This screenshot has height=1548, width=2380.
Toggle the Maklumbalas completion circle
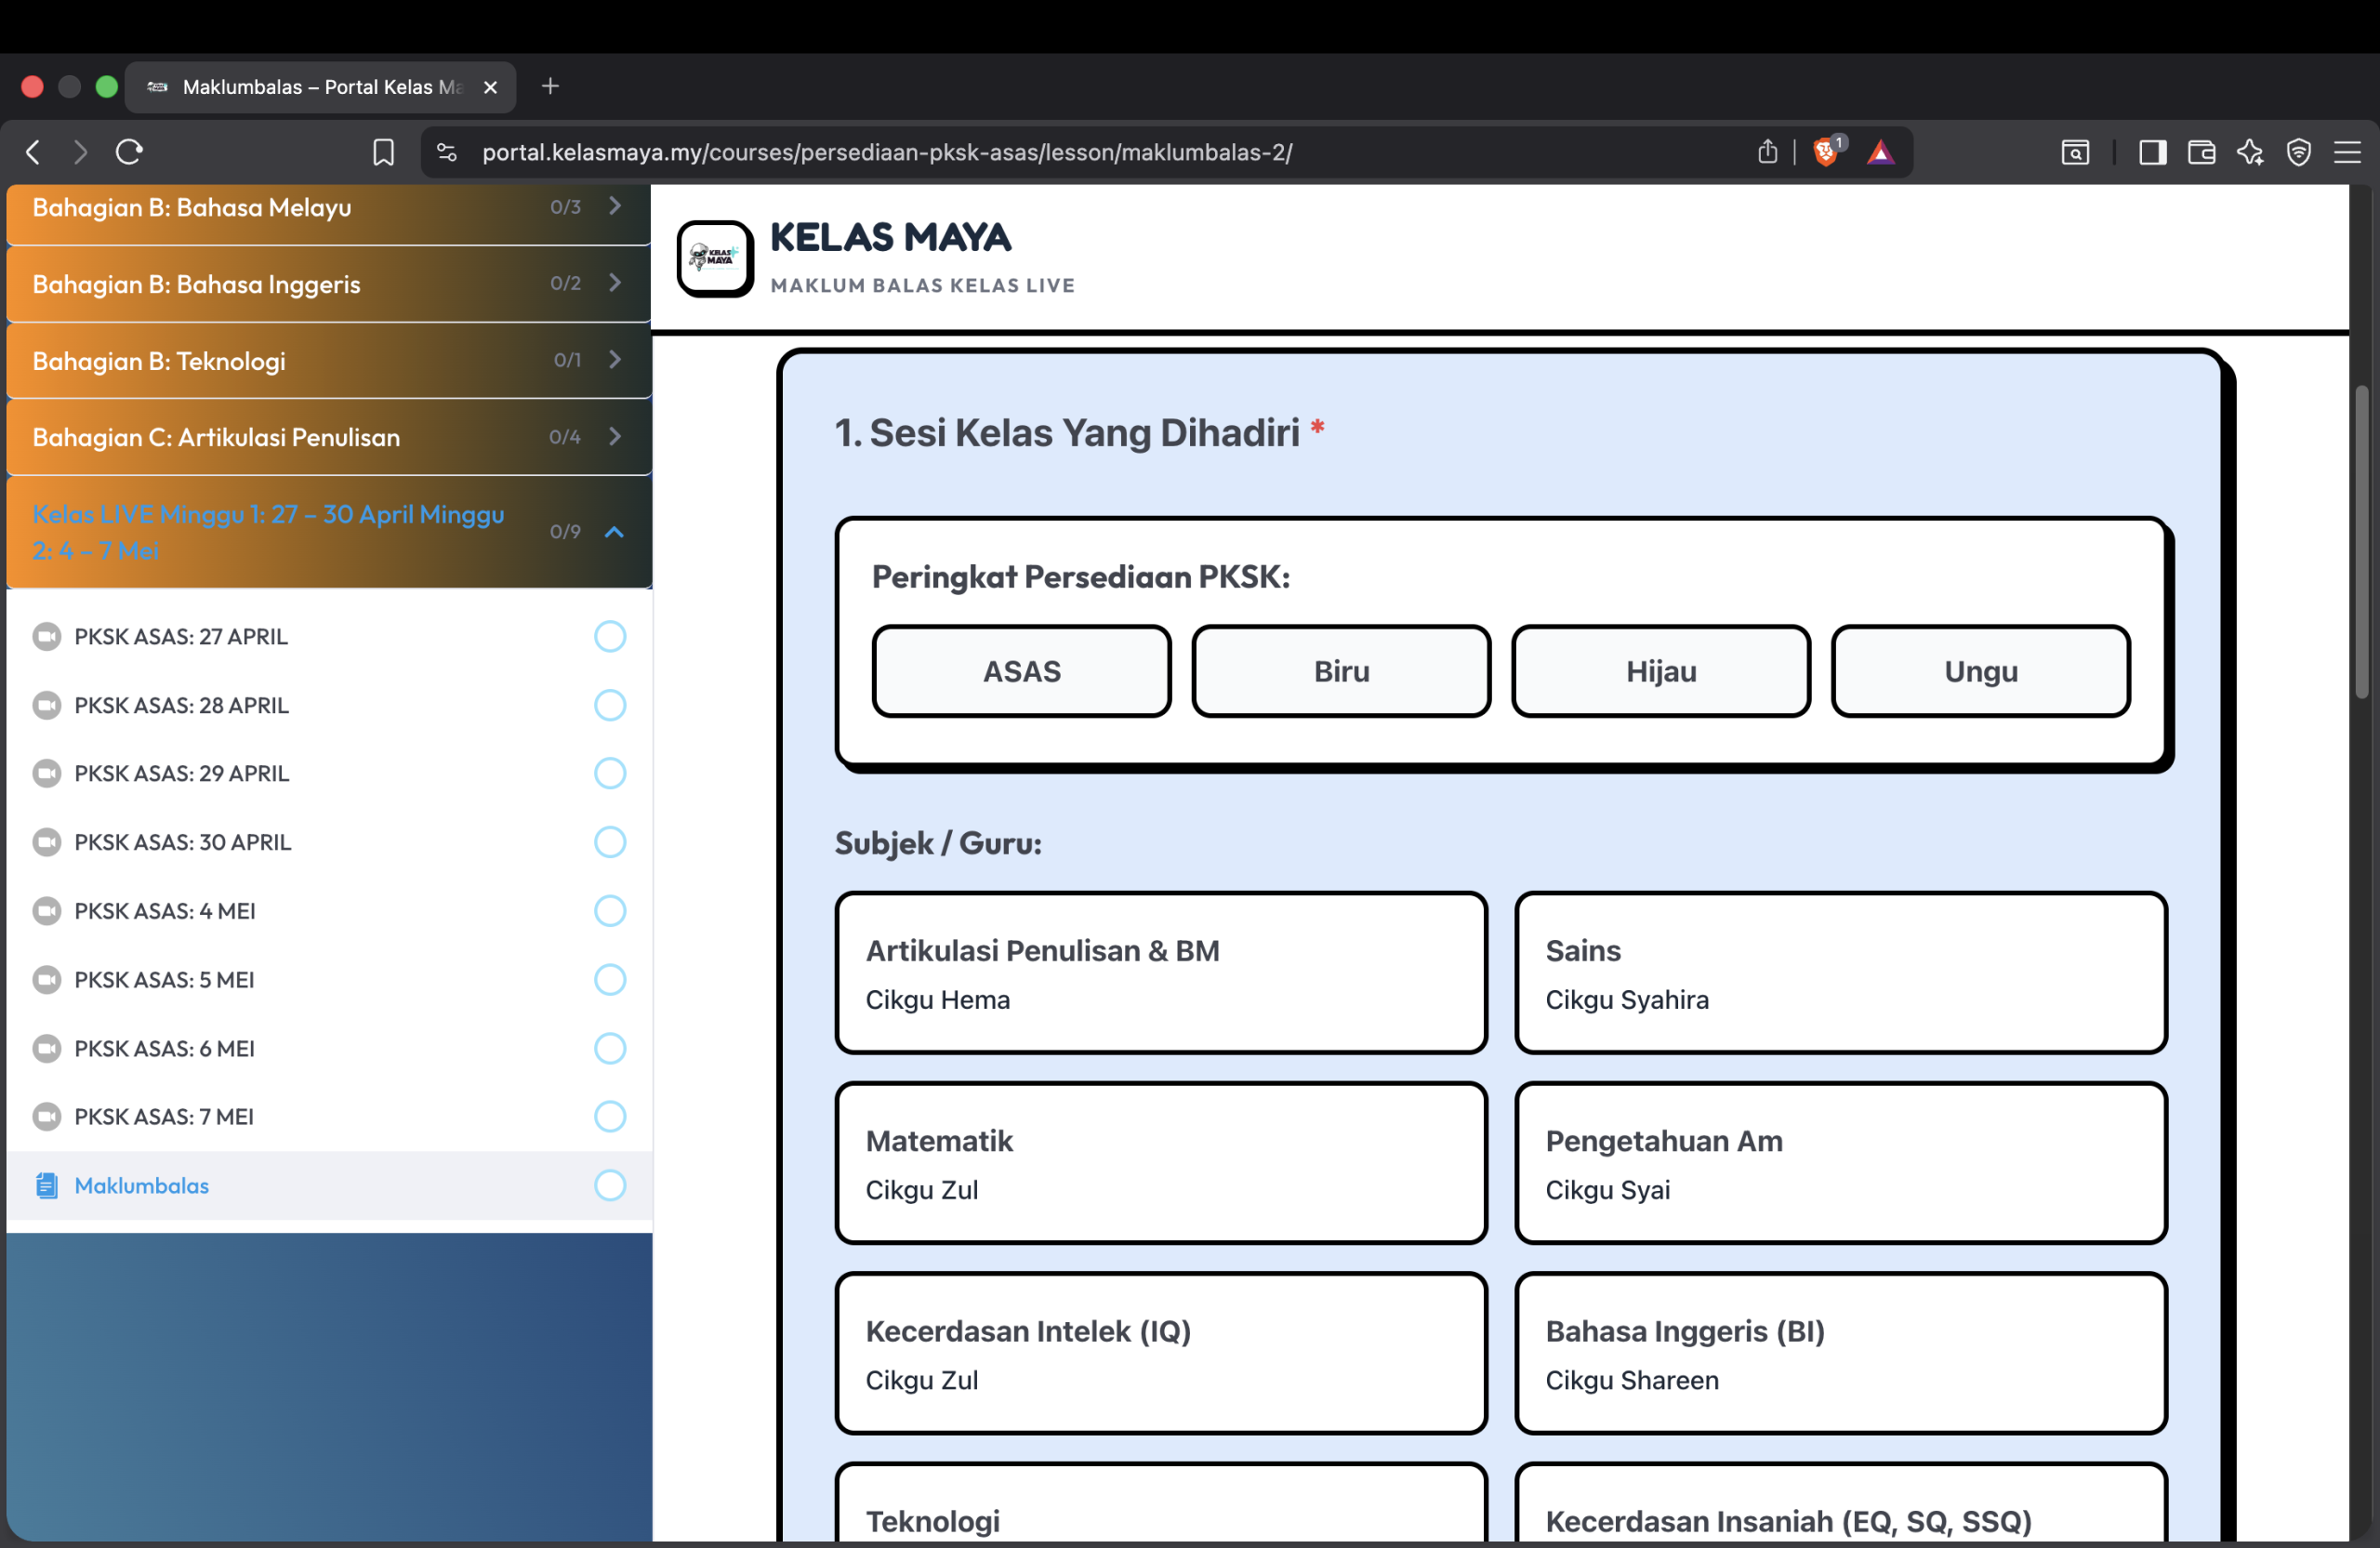(610, 1185)
